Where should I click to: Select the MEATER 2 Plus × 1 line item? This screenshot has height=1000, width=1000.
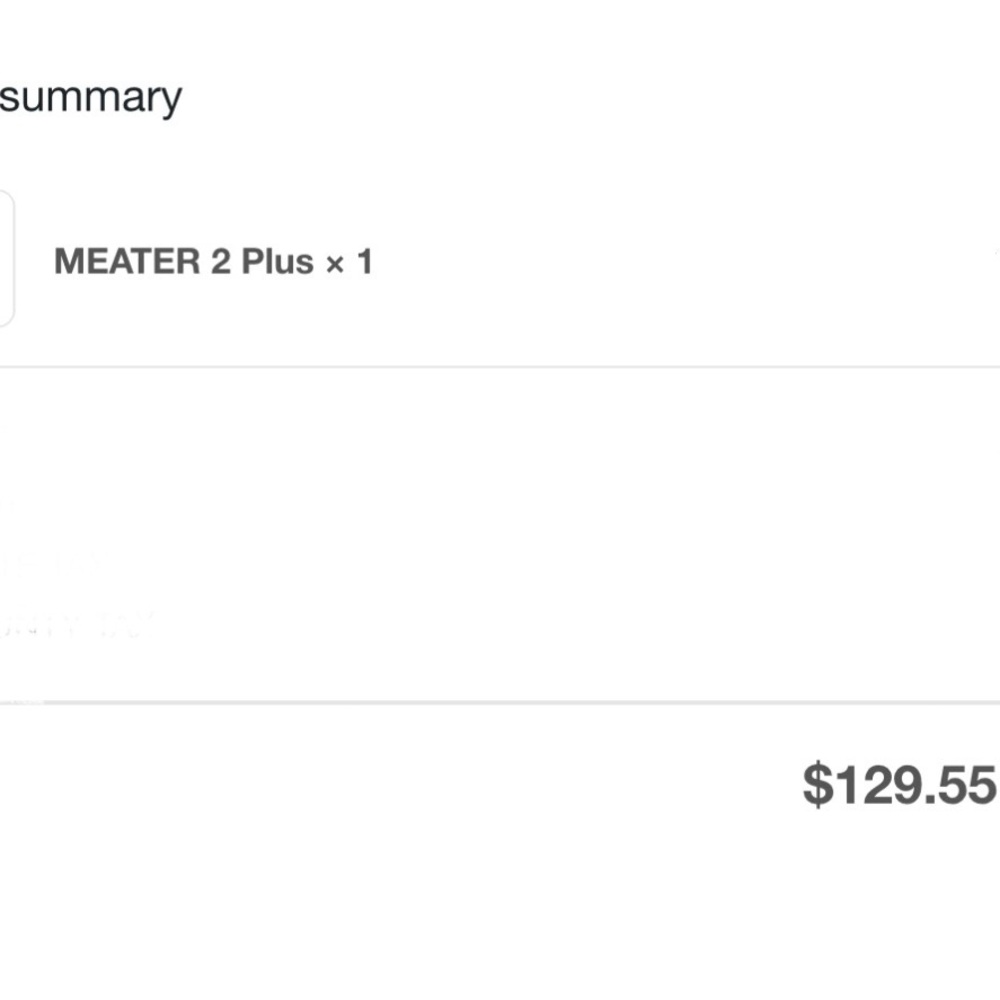[213, 262]
